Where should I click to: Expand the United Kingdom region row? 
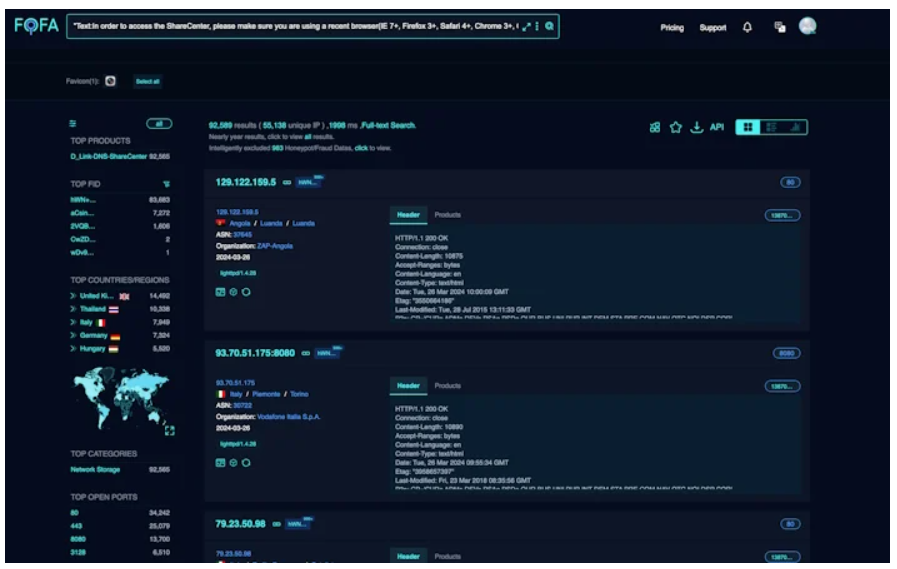pos(73,296)
